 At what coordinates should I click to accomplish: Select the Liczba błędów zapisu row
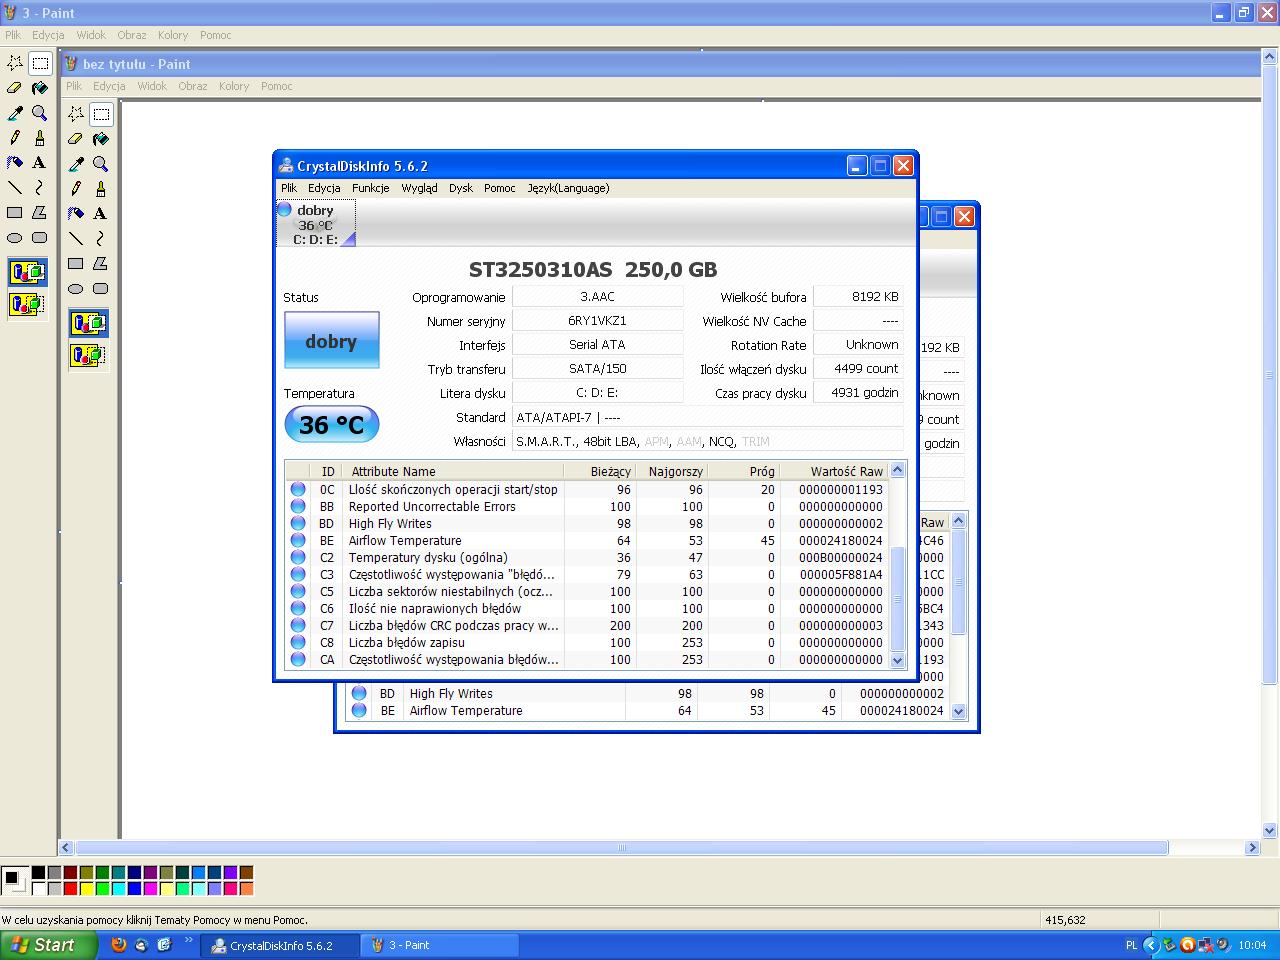click(x=587, y=643)
